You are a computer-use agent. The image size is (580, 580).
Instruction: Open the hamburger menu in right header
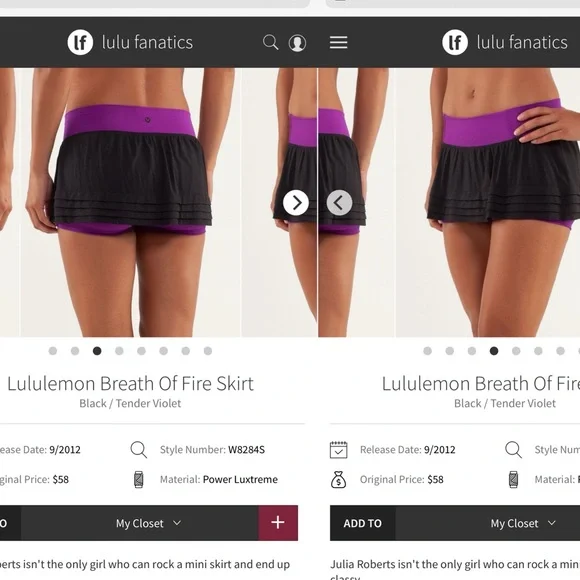click(x=338, y=42)
